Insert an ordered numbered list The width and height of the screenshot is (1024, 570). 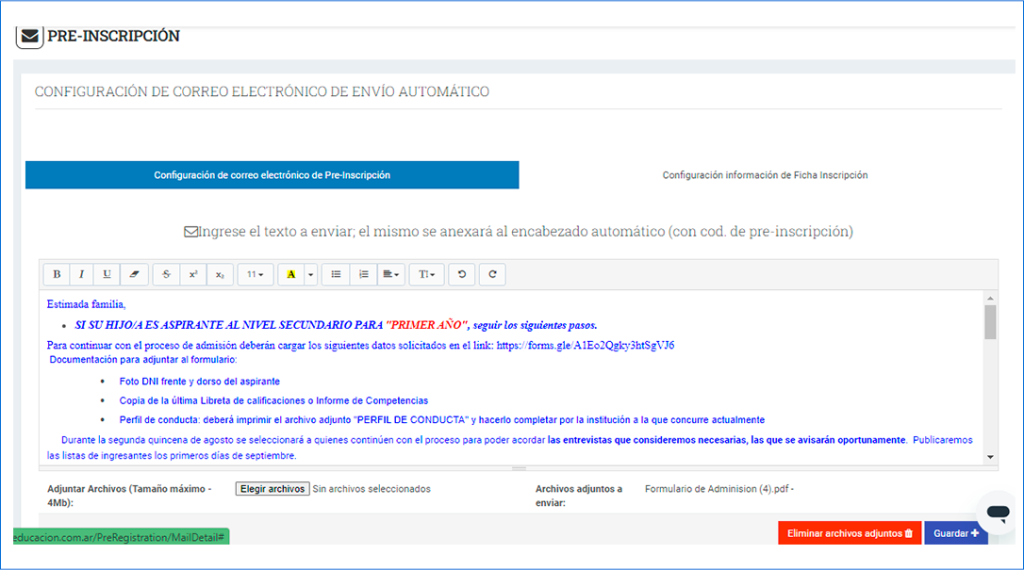coord(364,274)
